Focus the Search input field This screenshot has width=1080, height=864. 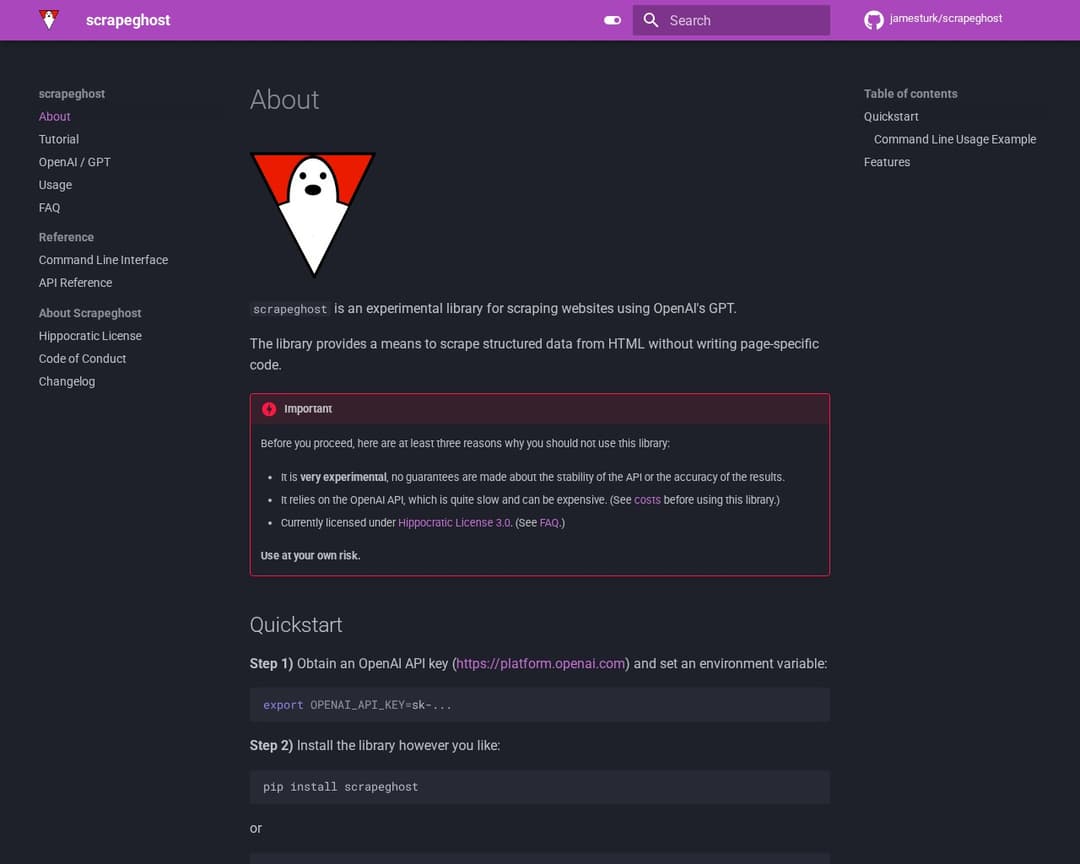[731, 20]
